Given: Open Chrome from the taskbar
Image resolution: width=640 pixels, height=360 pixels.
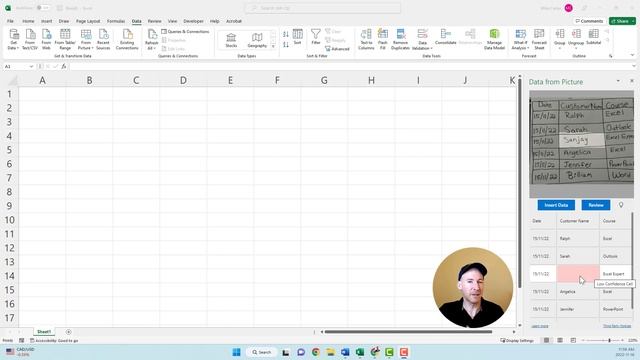Looking at the screenshot, I should (x=316, y=352).
